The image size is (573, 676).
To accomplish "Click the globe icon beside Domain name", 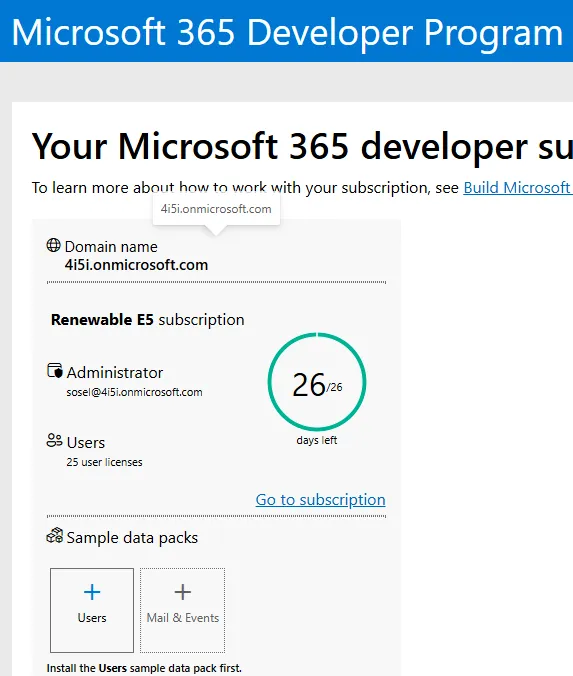I will pyautogui.click(x=53, y=245).
